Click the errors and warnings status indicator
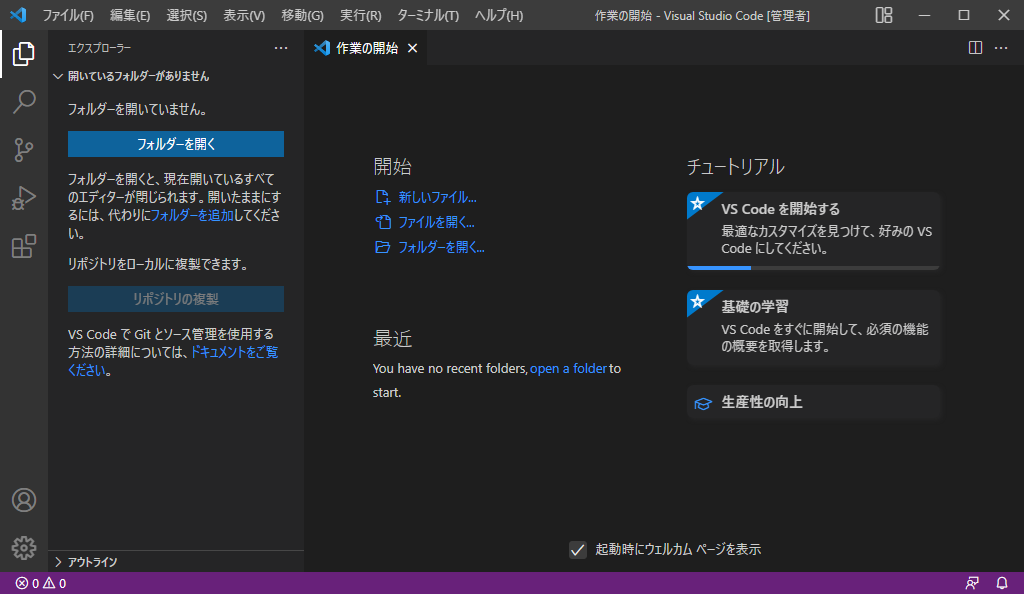This screenshot has height=594, width=1024. pyautogui.click(x=40, y=584)
